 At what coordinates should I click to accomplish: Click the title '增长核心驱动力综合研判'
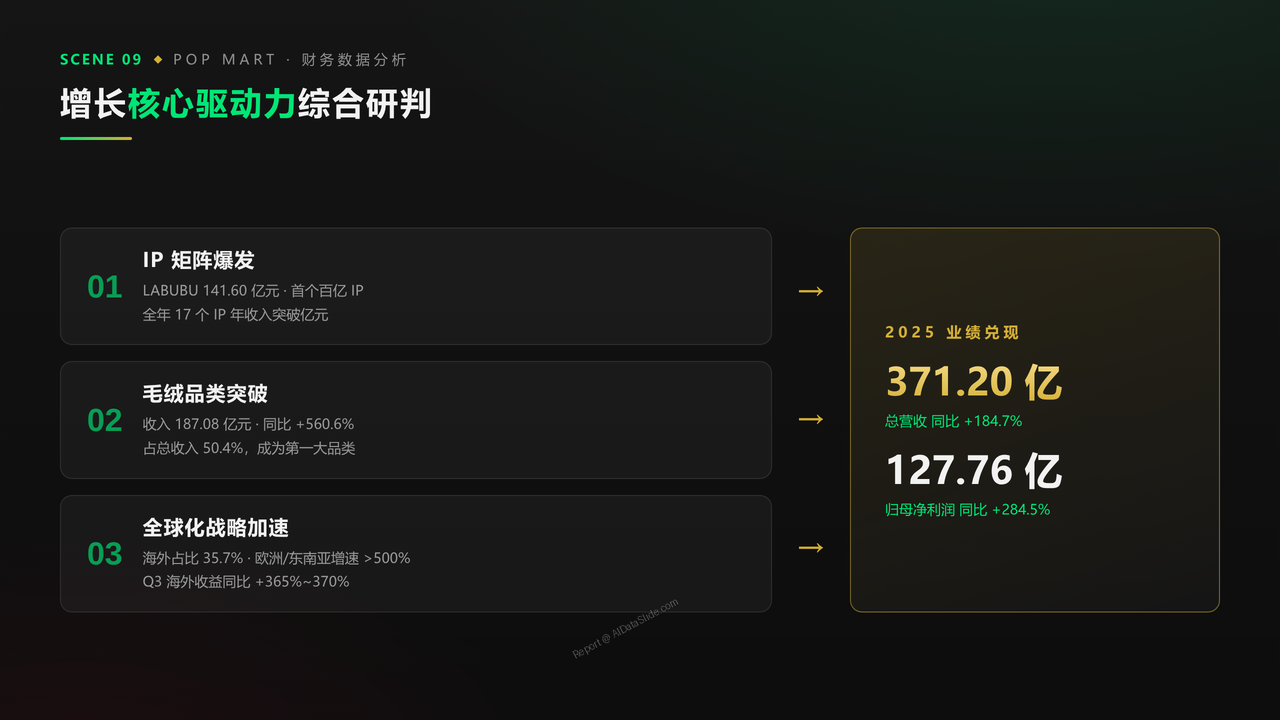point(245,104)
